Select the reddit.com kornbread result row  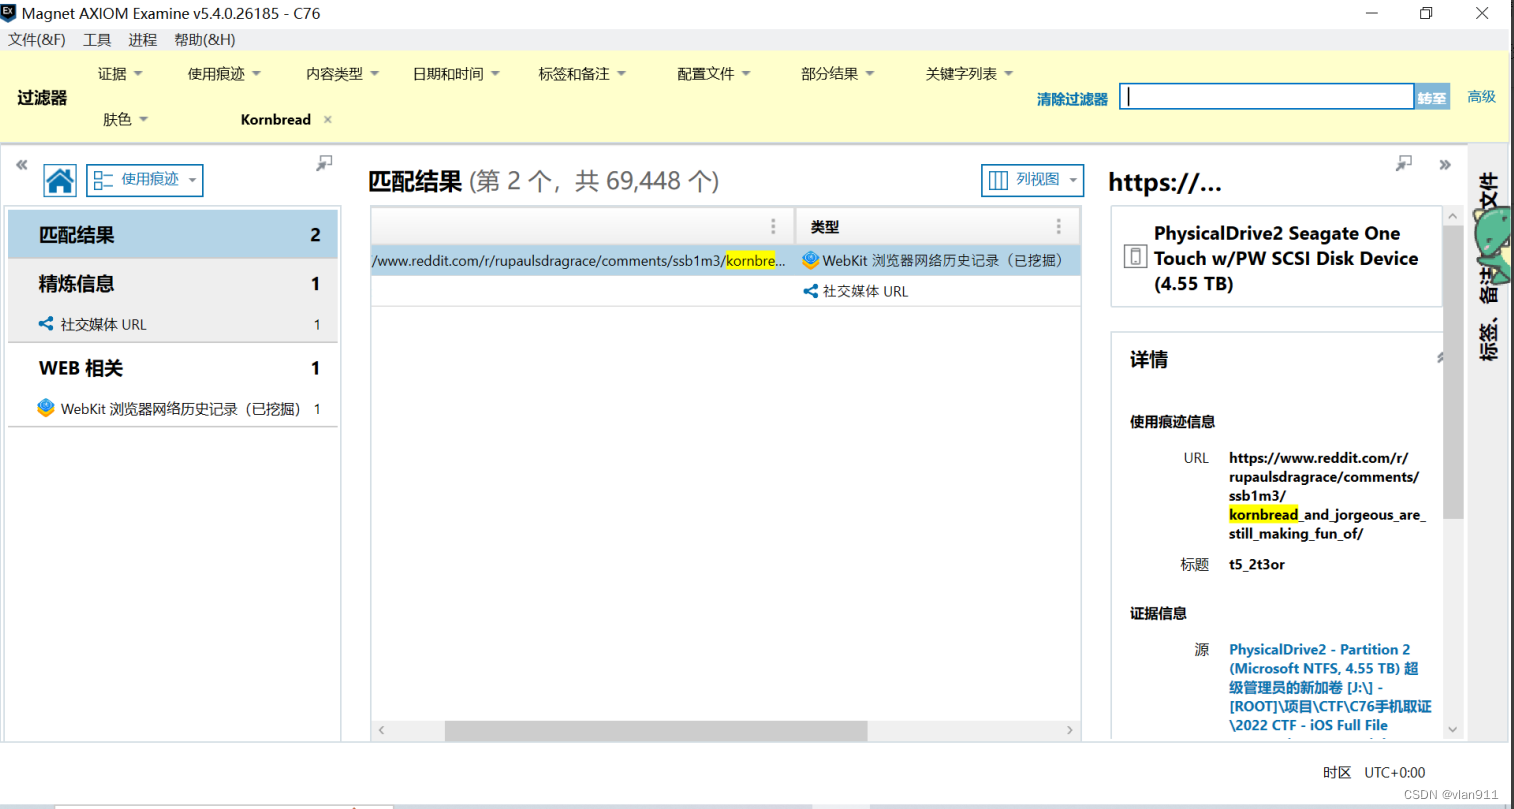tap(726, 260)
